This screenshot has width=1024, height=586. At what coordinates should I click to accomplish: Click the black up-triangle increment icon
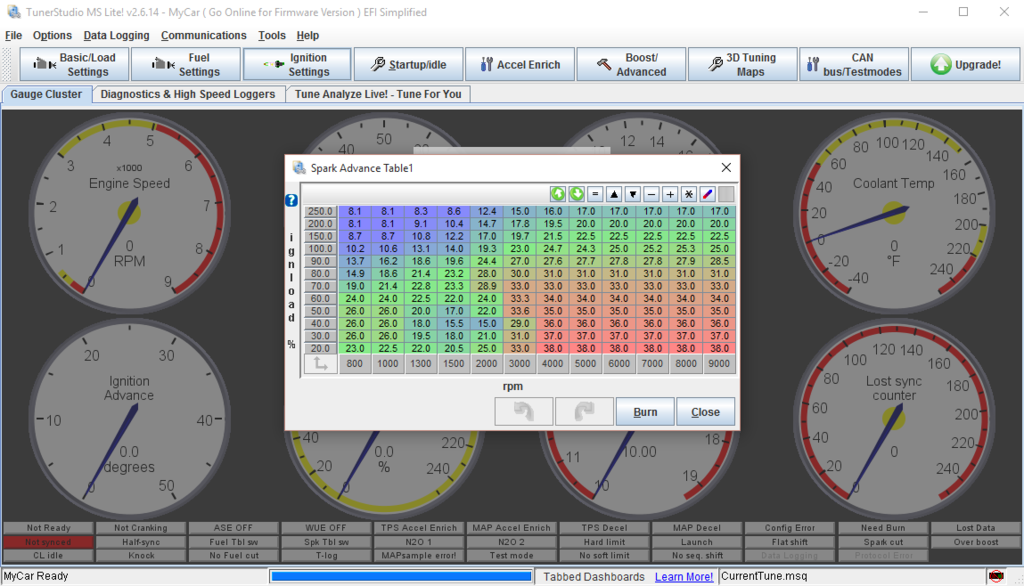614,194
